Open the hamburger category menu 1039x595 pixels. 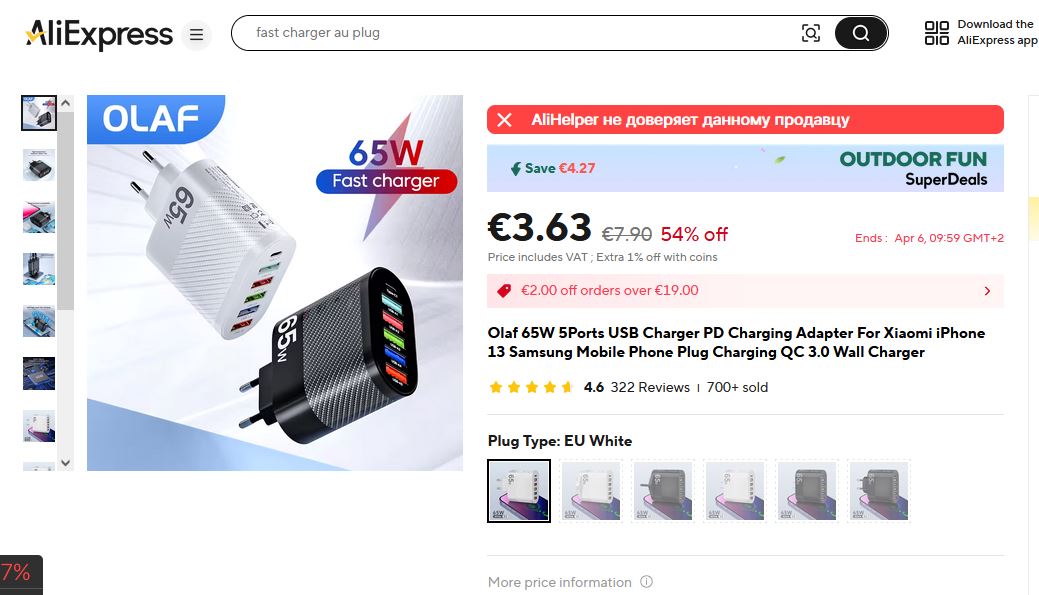pos(196,34)
